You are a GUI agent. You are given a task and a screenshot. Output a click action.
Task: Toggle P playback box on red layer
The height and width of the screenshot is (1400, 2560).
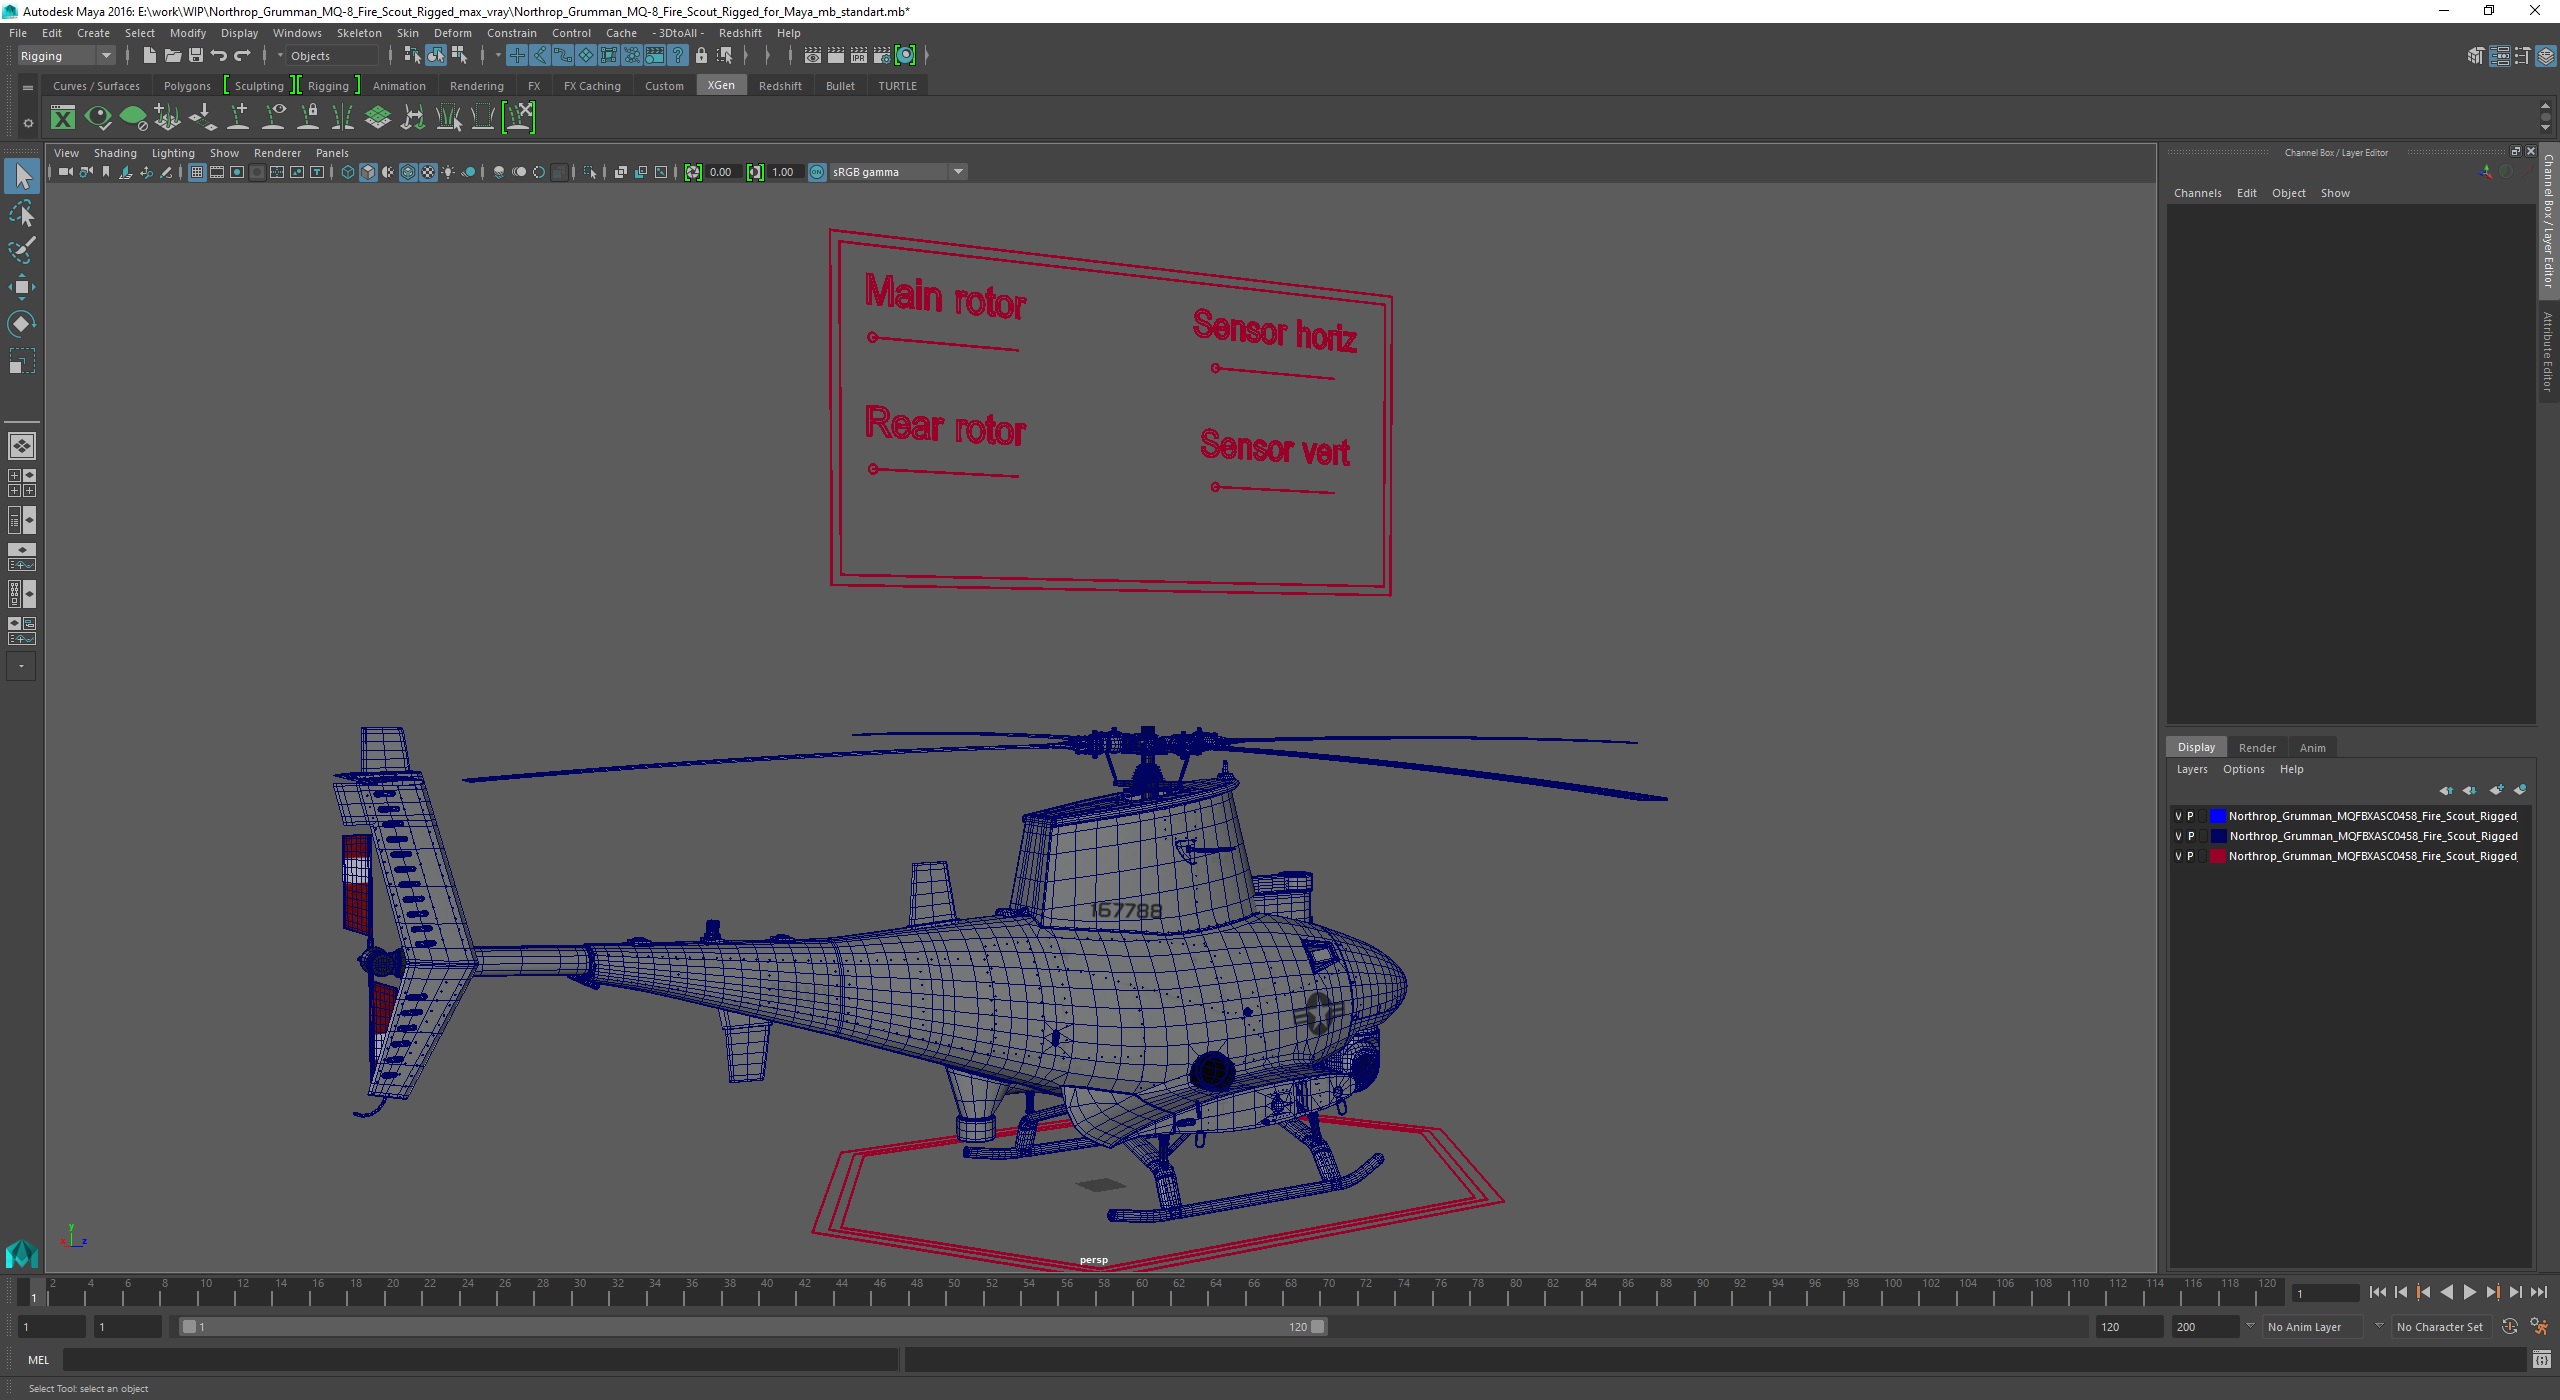tap(2190, 856)
